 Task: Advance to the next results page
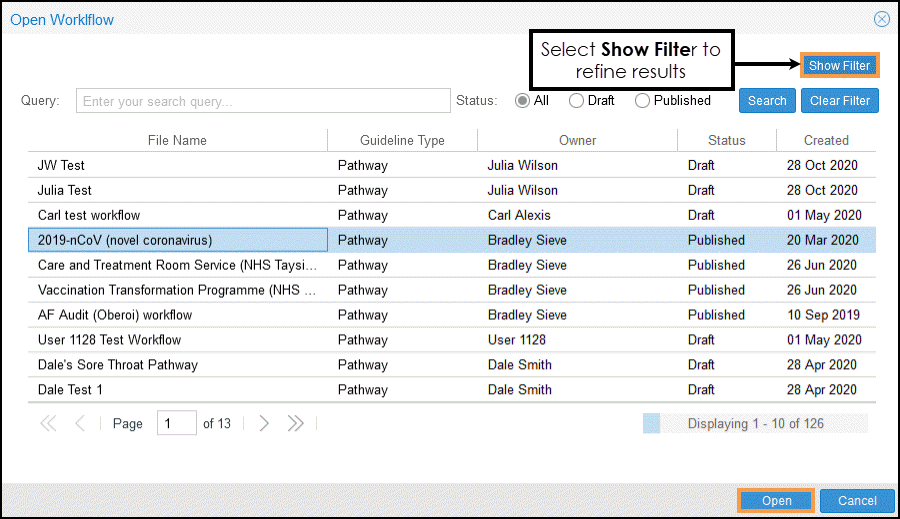pos(264,423)
